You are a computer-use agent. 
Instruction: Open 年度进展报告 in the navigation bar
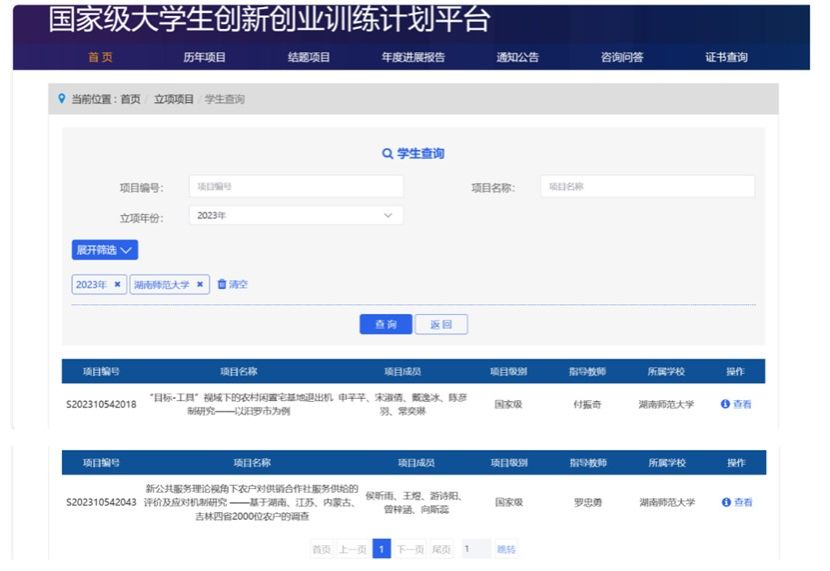click(413, 57)
